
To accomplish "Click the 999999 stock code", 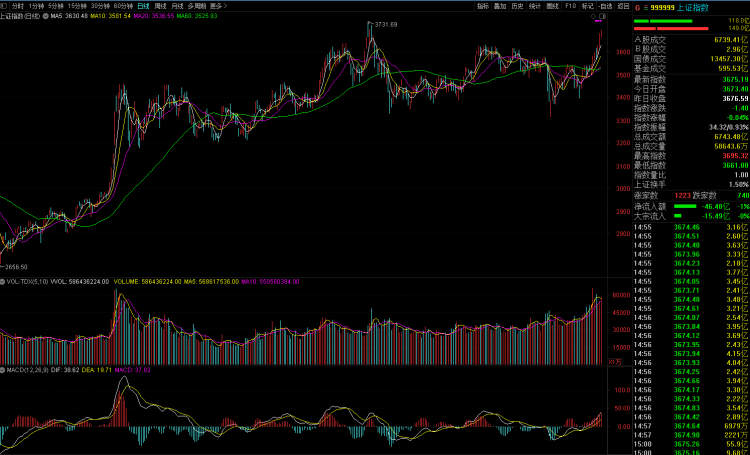I will pyautogui.click(x=662, y=8).
